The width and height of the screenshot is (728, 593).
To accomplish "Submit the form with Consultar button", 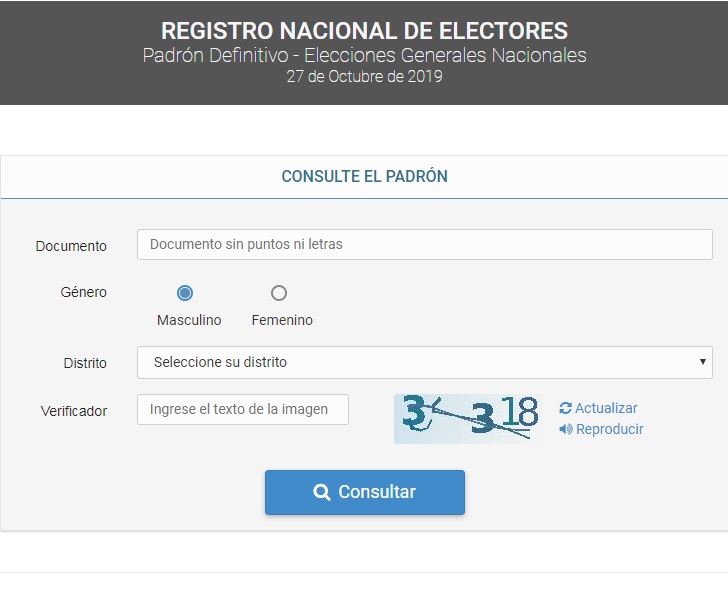I will point(364,492).
